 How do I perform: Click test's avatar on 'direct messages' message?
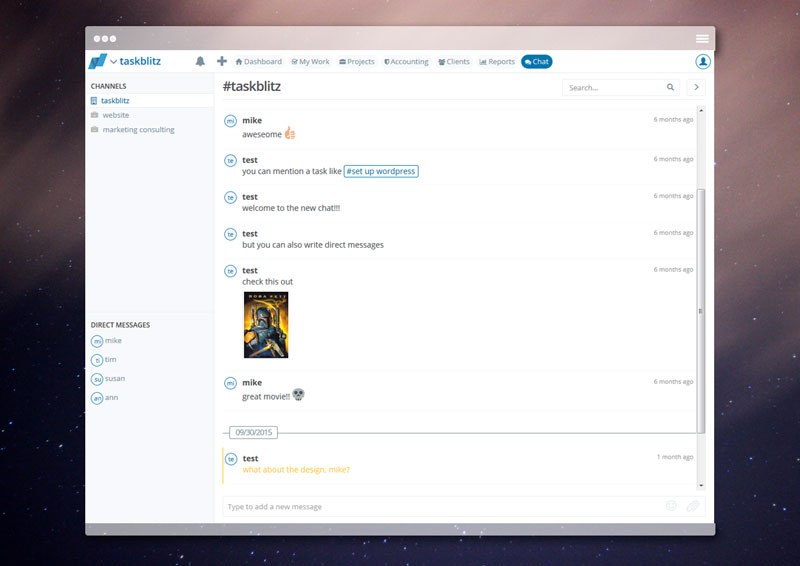pyautogui.click(x=231, y=234)
